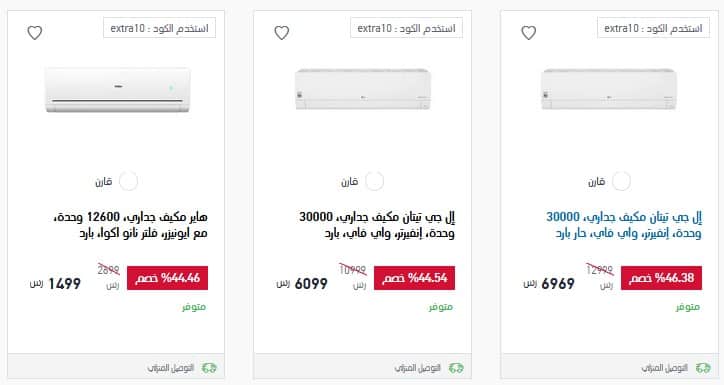Open LG Titan 30000 cold-only title link
Viewport: 724px width, 385px height.
377,225
